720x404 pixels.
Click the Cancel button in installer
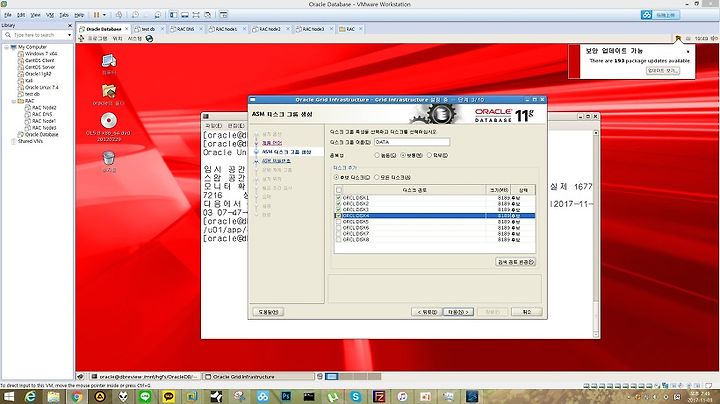click(x=527, y=312)
